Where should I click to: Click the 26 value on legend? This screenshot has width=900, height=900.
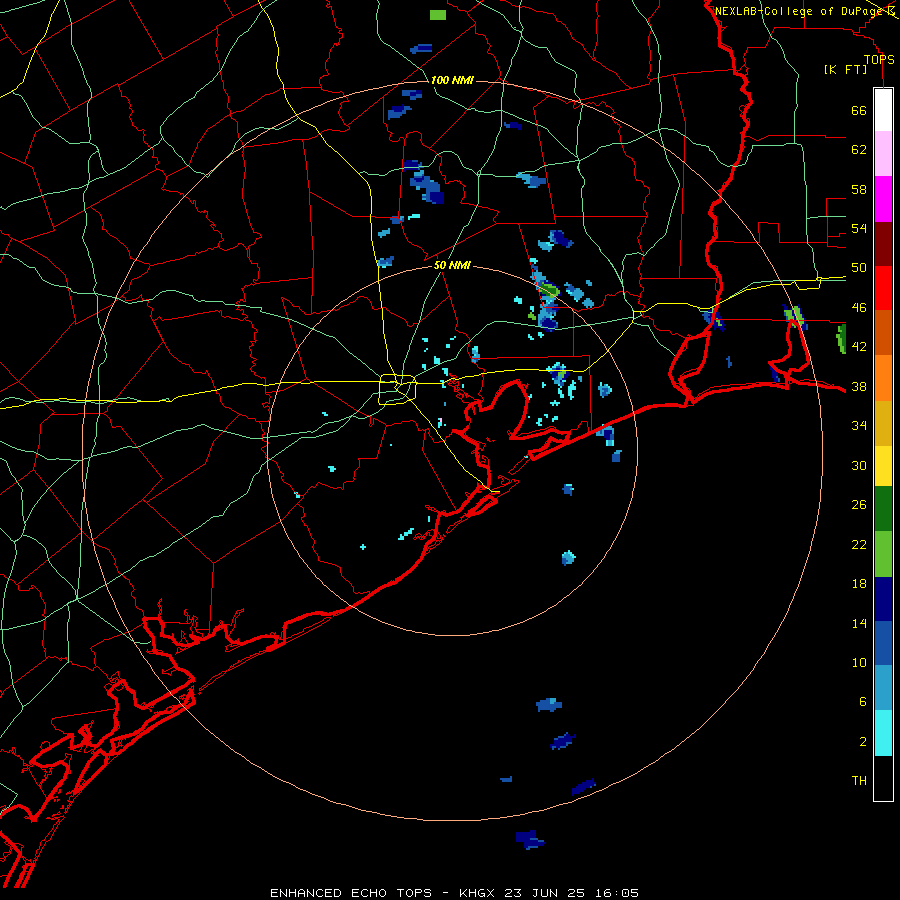(x=859, y=505)
